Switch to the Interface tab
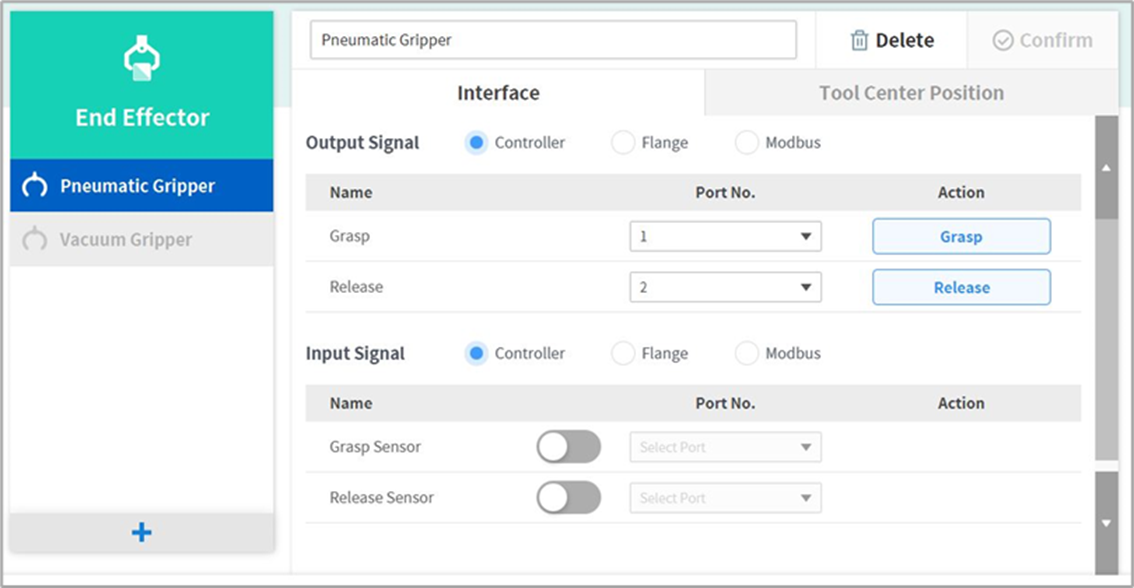Image resolution: width=1134 pixels, height=588 pixels. click(x=498, y=93)
